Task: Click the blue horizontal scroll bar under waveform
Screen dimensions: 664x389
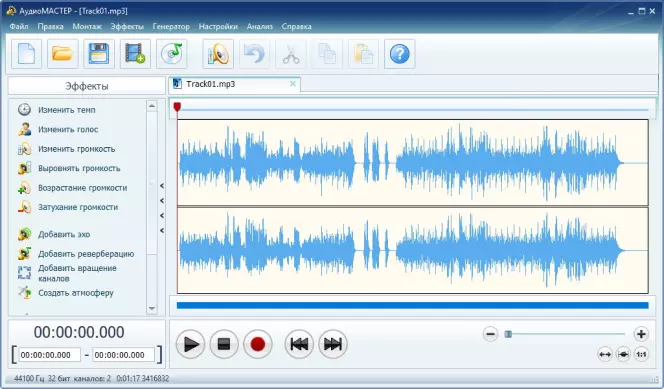Action: coord(412,305)
